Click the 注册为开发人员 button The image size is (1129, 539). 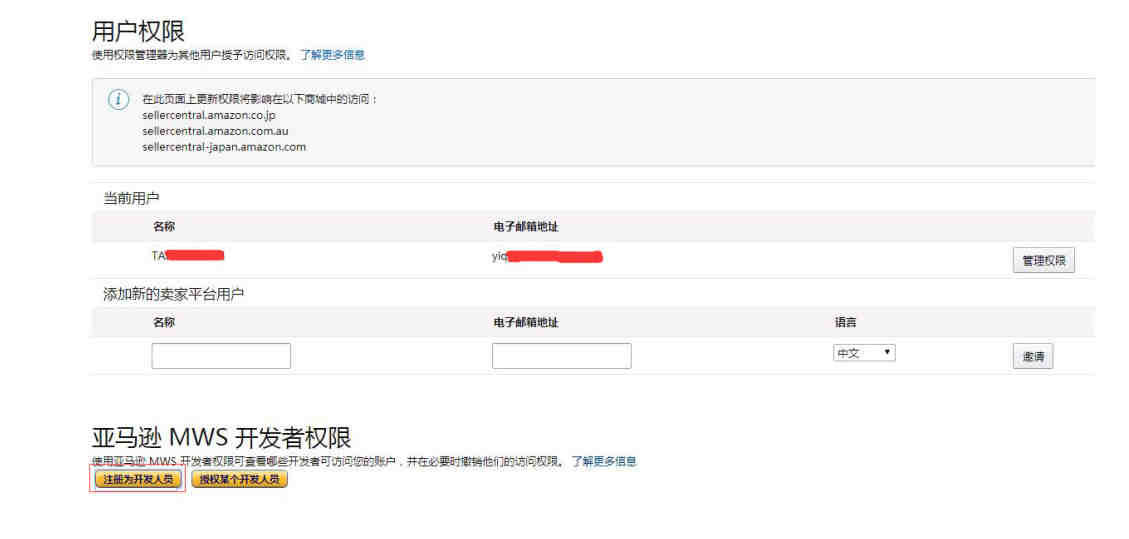click(138, 480)
